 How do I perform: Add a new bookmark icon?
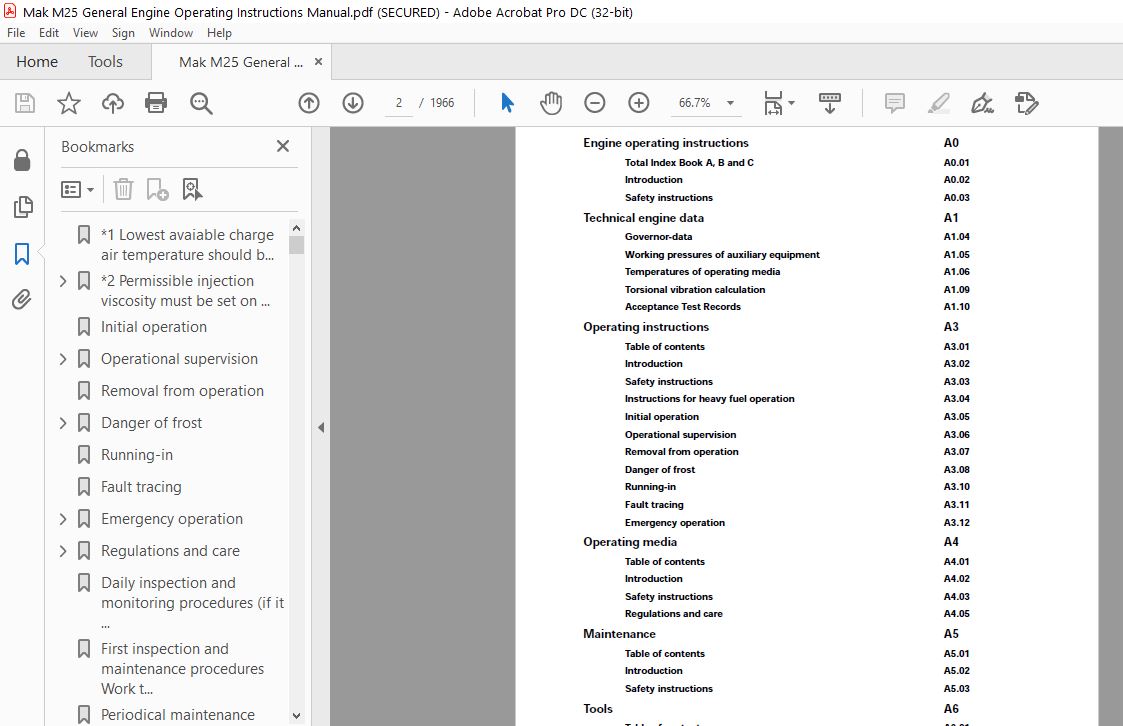(157, 189)
